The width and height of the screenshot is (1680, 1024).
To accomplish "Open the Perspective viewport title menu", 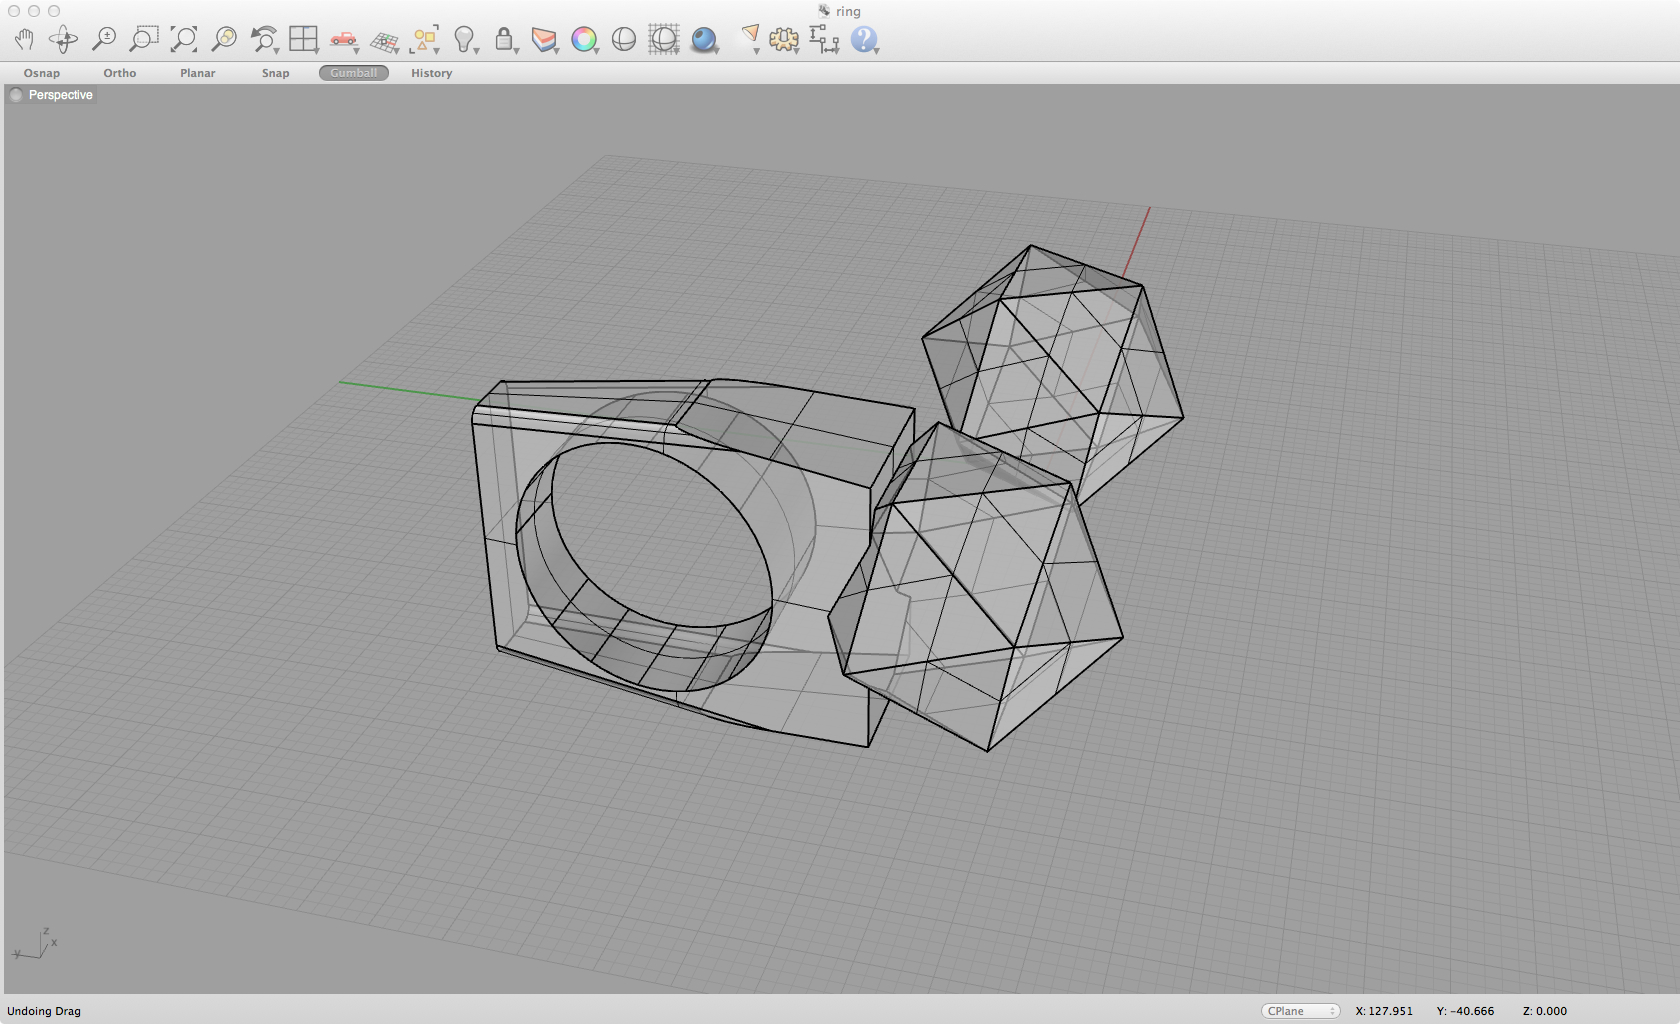I will pos(61,95).
